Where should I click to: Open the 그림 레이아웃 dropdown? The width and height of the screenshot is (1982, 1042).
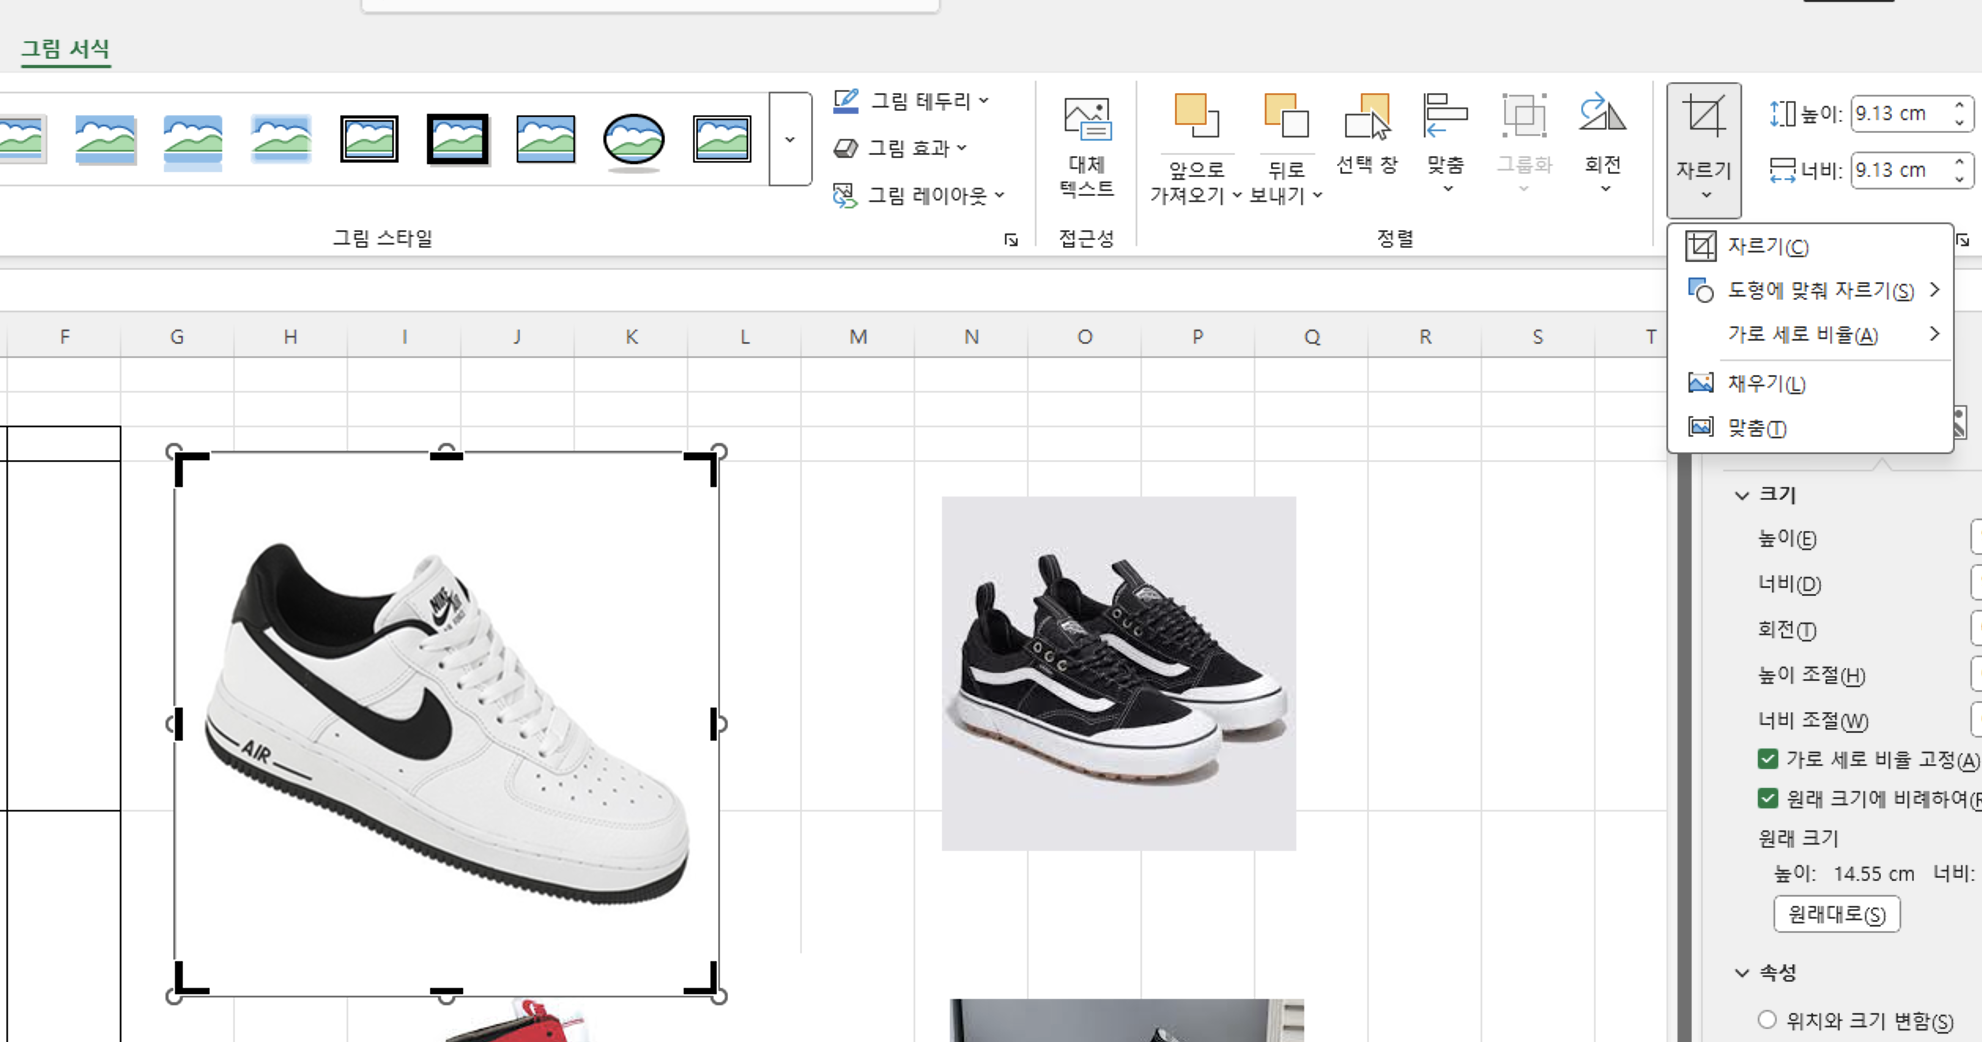(918, 195)
